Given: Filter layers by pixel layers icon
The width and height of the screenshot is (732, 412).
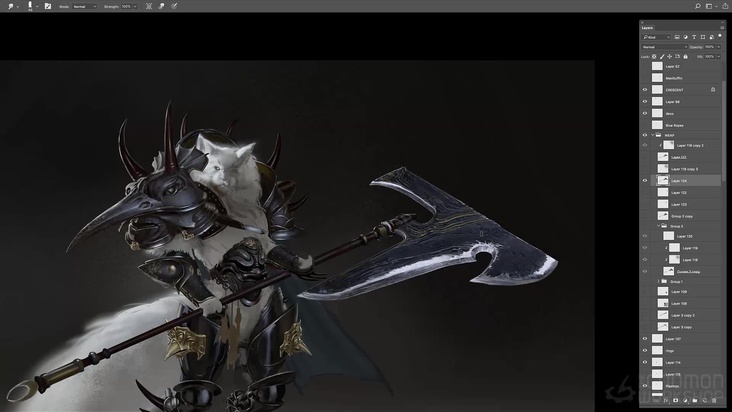Looking at the screenshot, I should point(677,37).
